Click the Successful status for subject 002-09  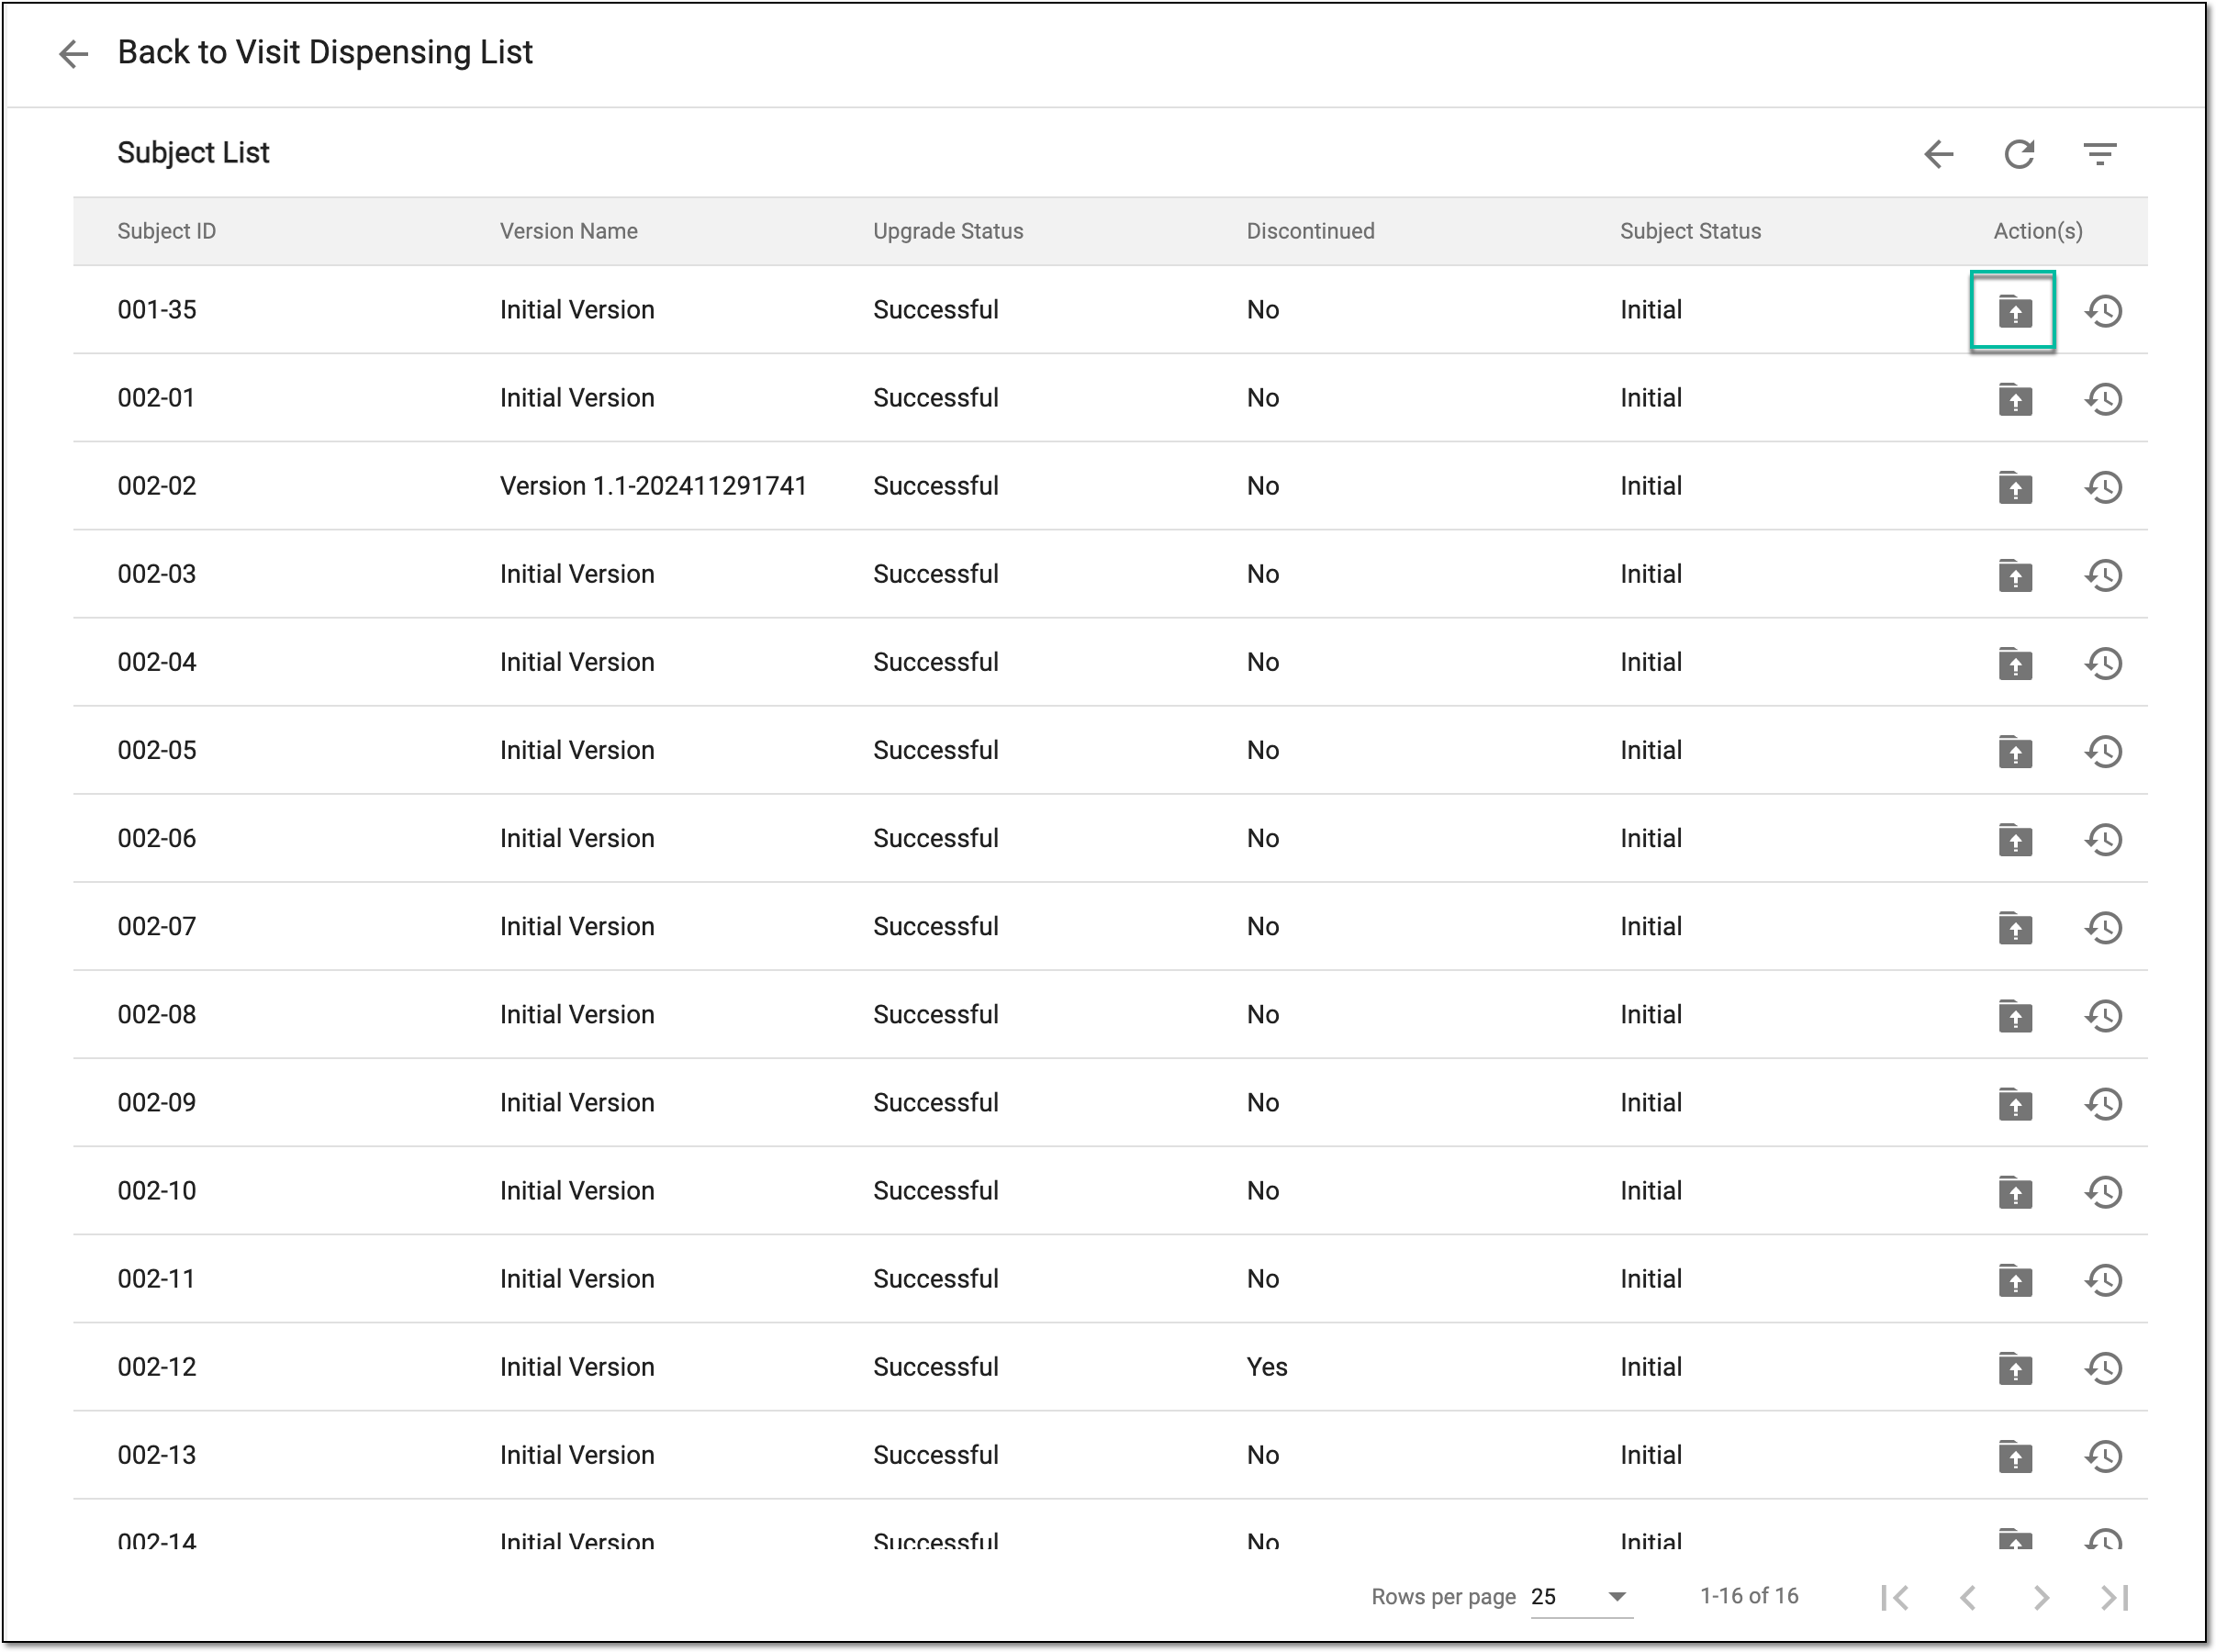[935, 1102]
